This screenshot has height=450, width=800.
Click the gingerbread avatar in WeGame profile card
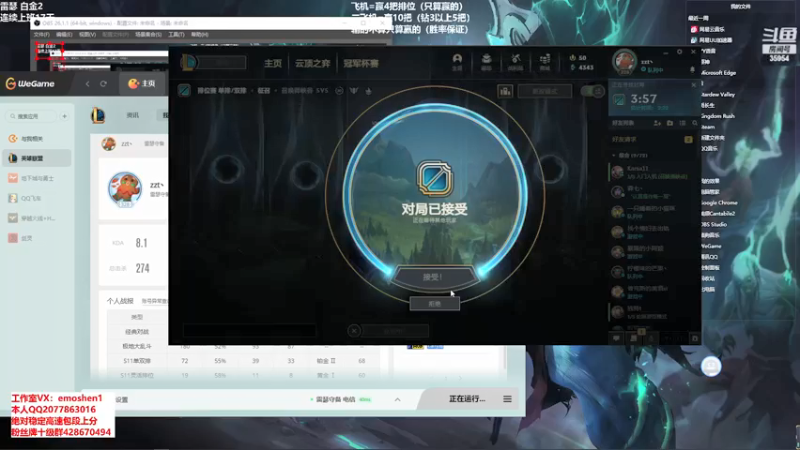click(125, 190)
